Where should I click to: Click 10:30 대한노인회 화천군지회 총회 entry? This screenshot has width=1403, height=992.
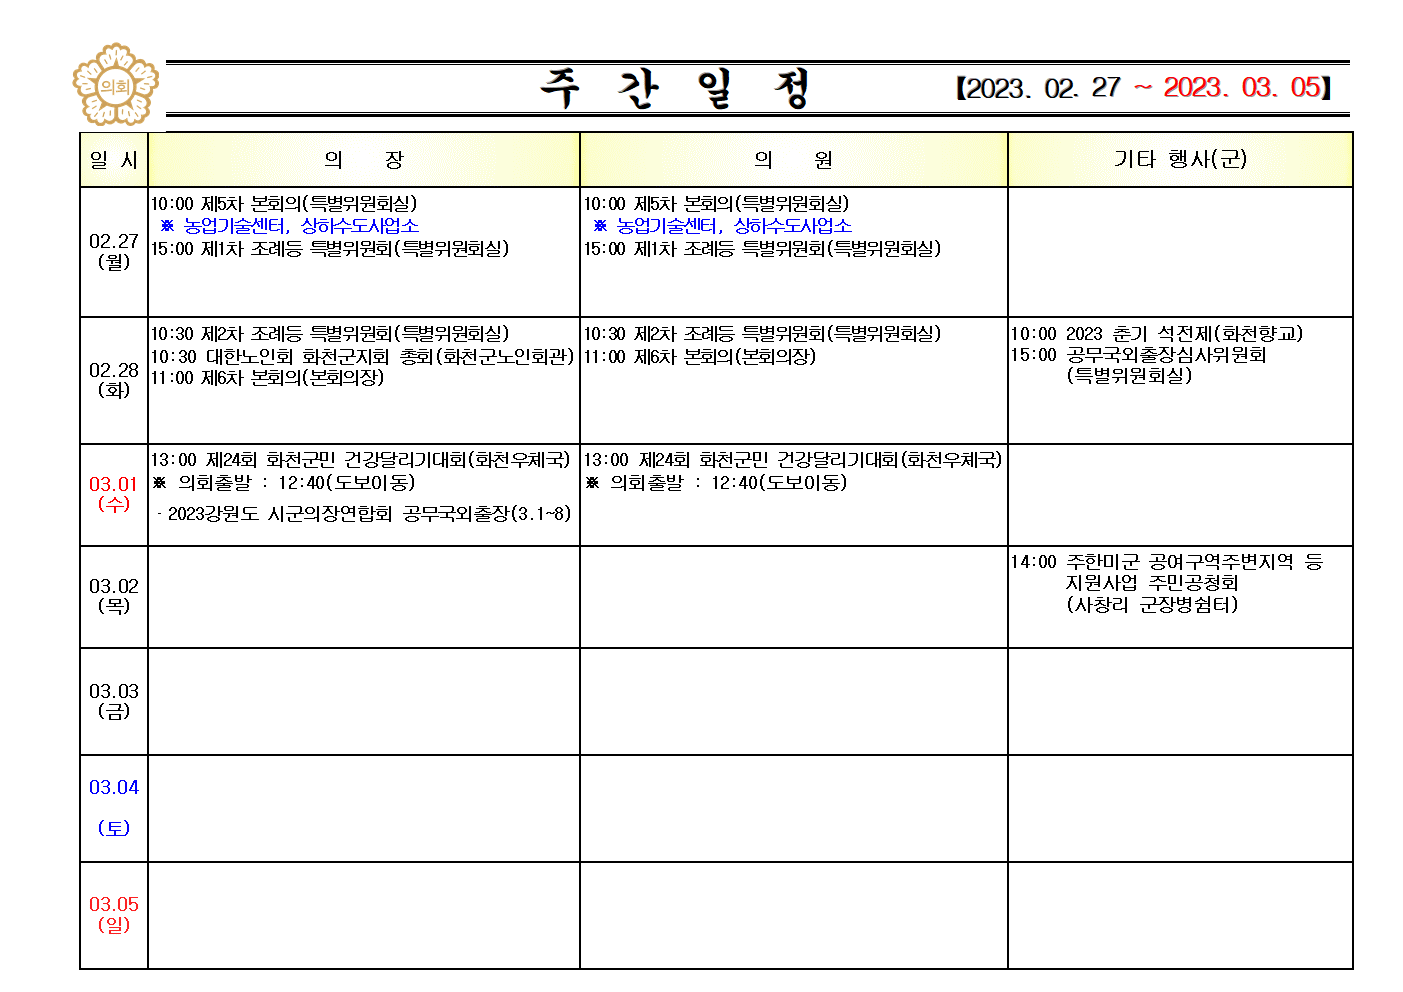pos(363,357)
